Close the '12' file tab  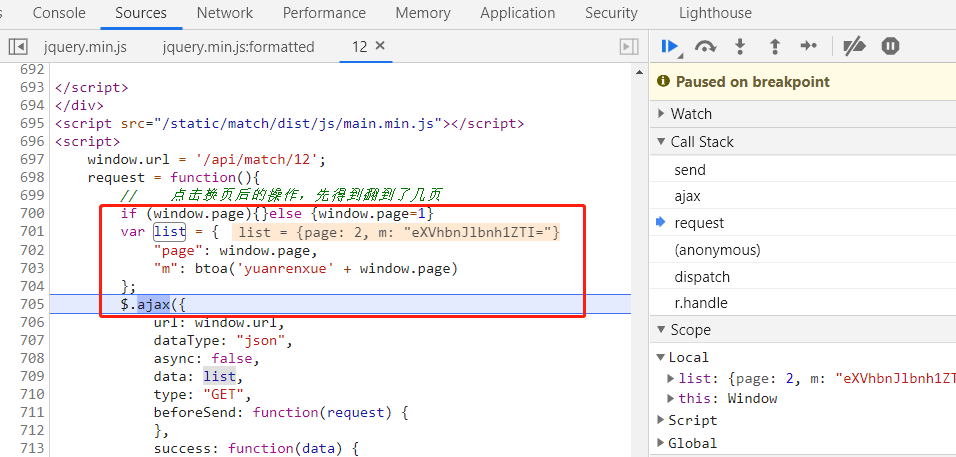point(380,46)
